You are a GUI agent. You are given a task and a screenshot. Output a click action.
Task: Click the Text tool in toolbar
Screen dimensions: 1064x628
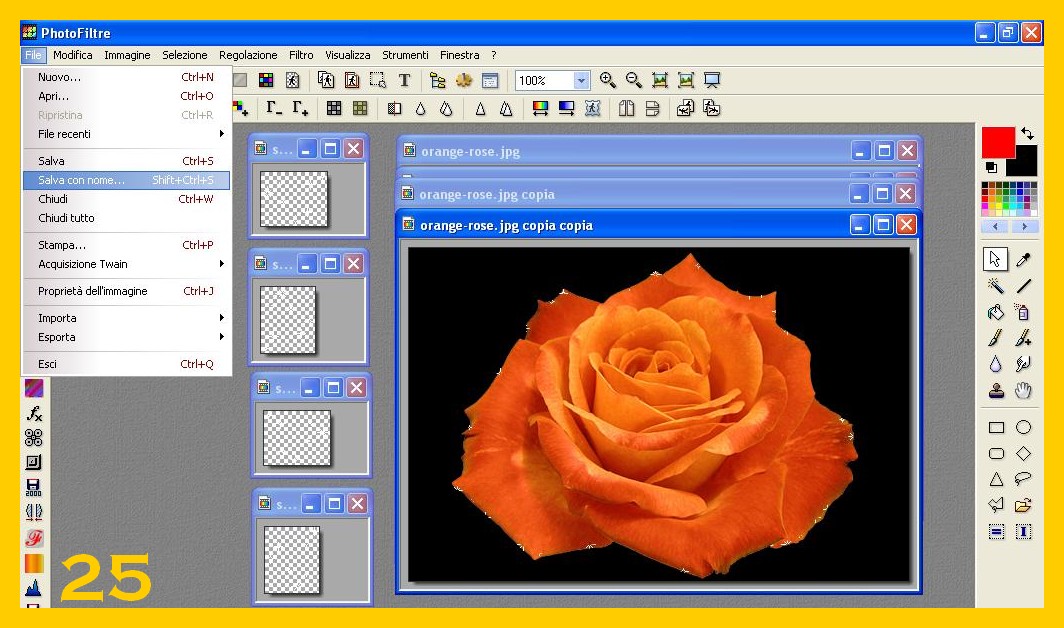[404, 81]
